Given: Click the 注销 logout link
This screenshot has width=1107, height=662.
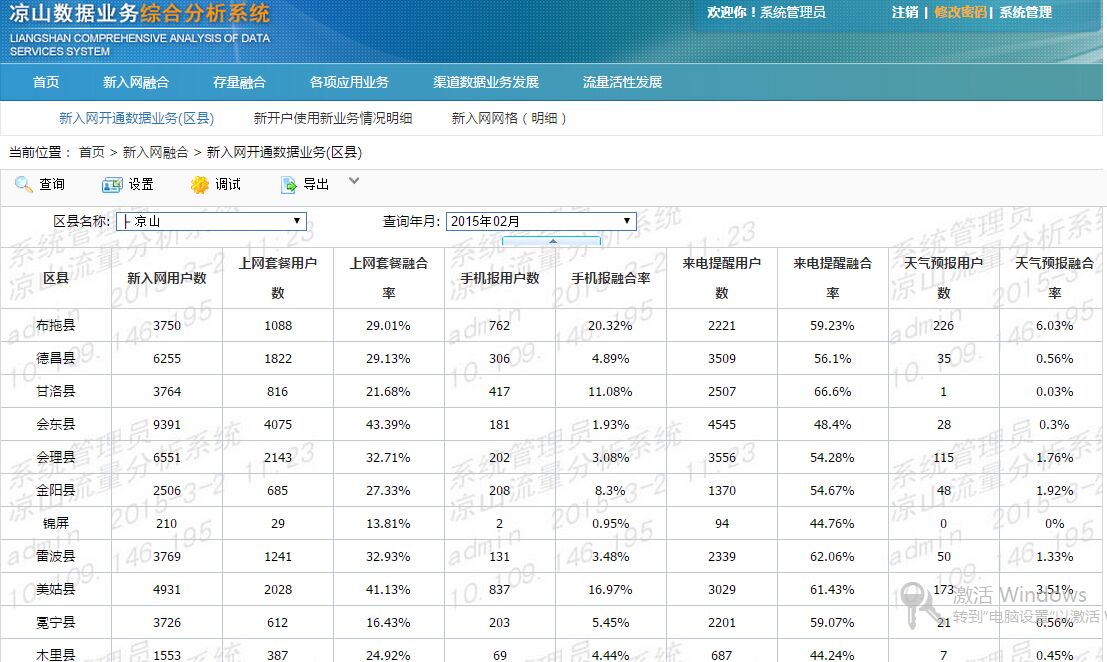Looking at the screenshot, I should 905,12.
